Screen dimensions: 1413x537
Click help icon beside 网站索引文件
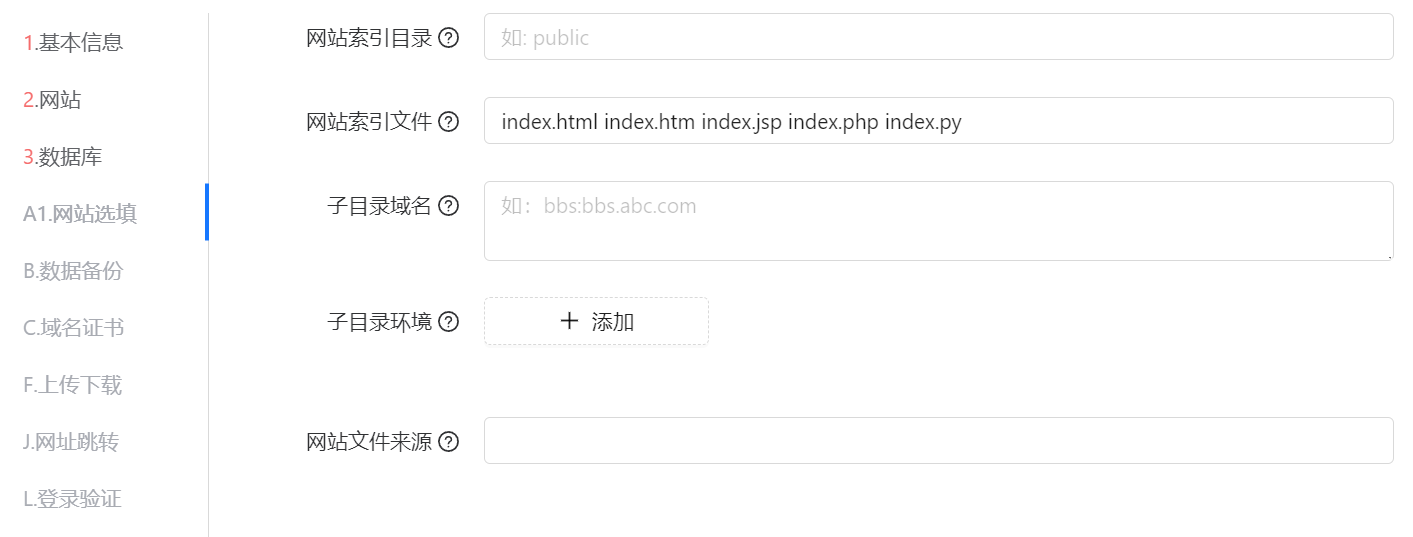(x=449, y=122)
